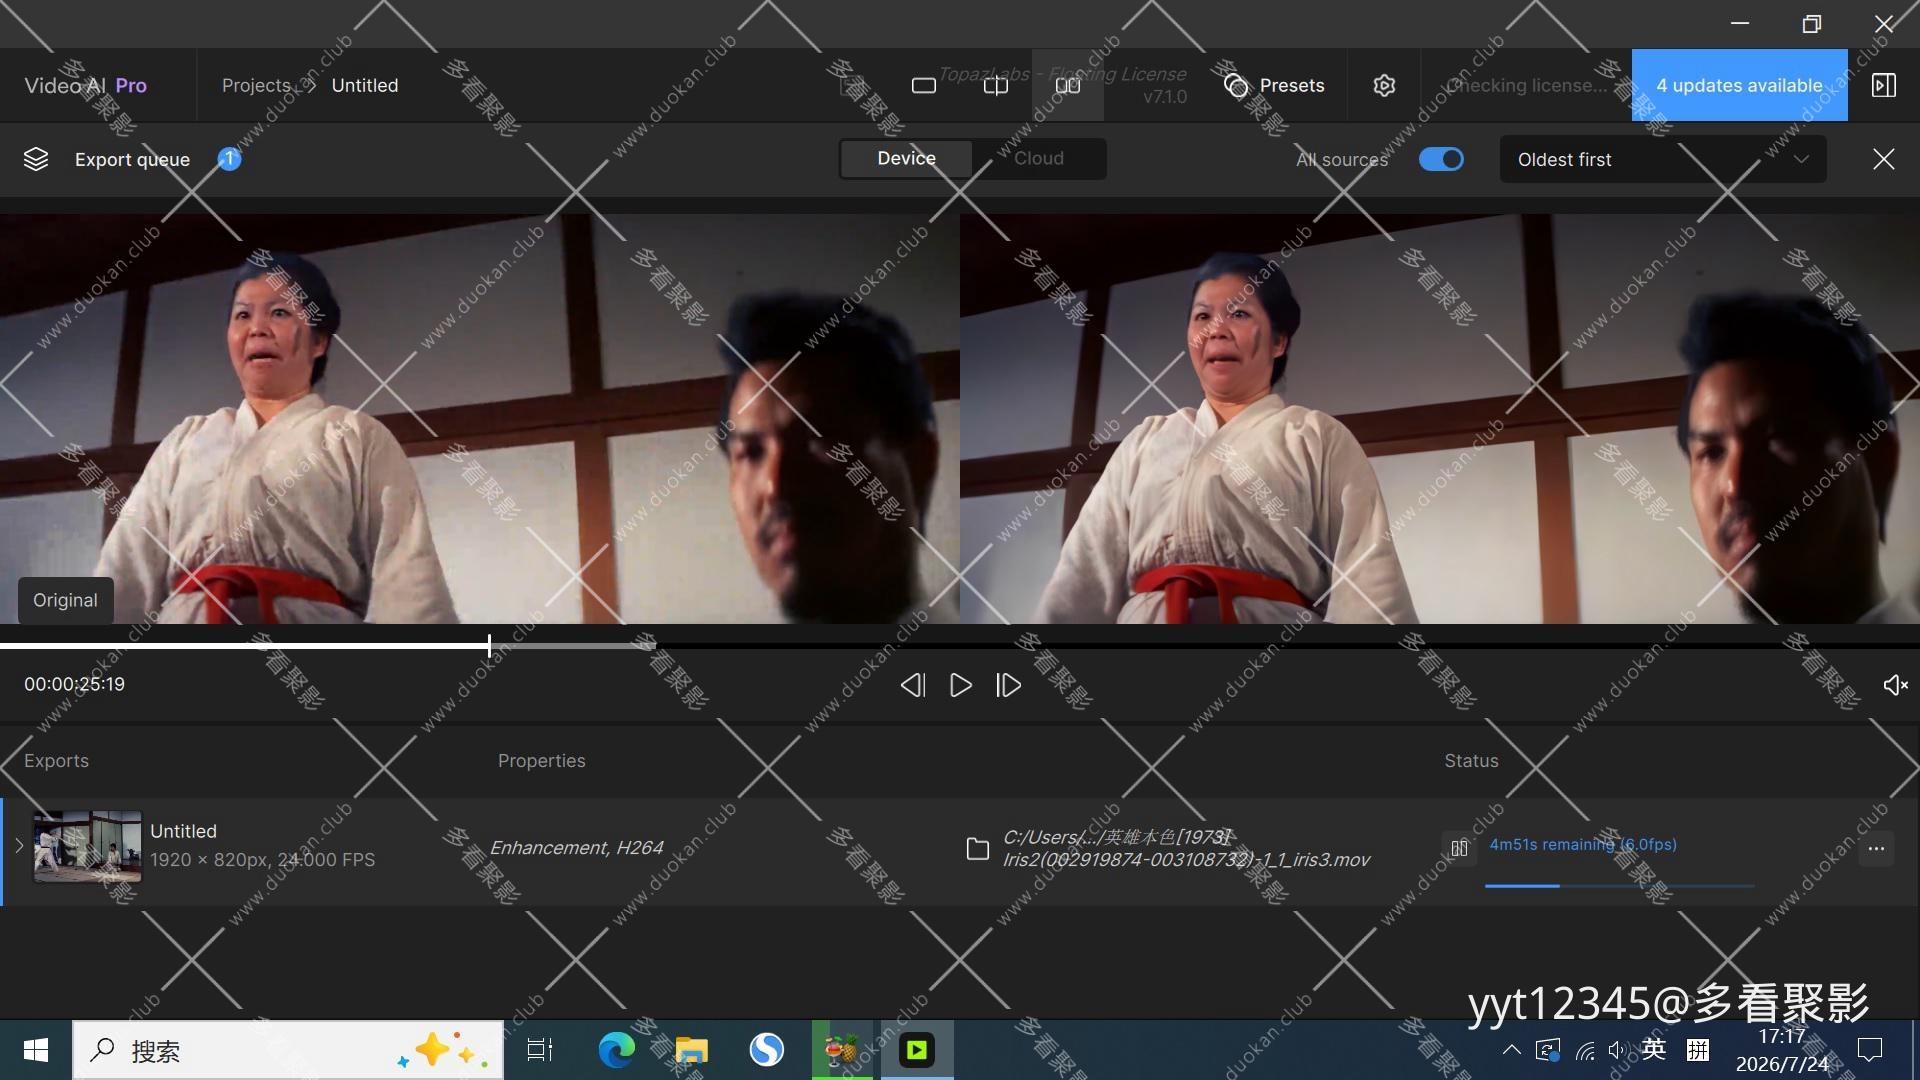
Task: Pause the running export
Action: click(x=1460, y=848)
